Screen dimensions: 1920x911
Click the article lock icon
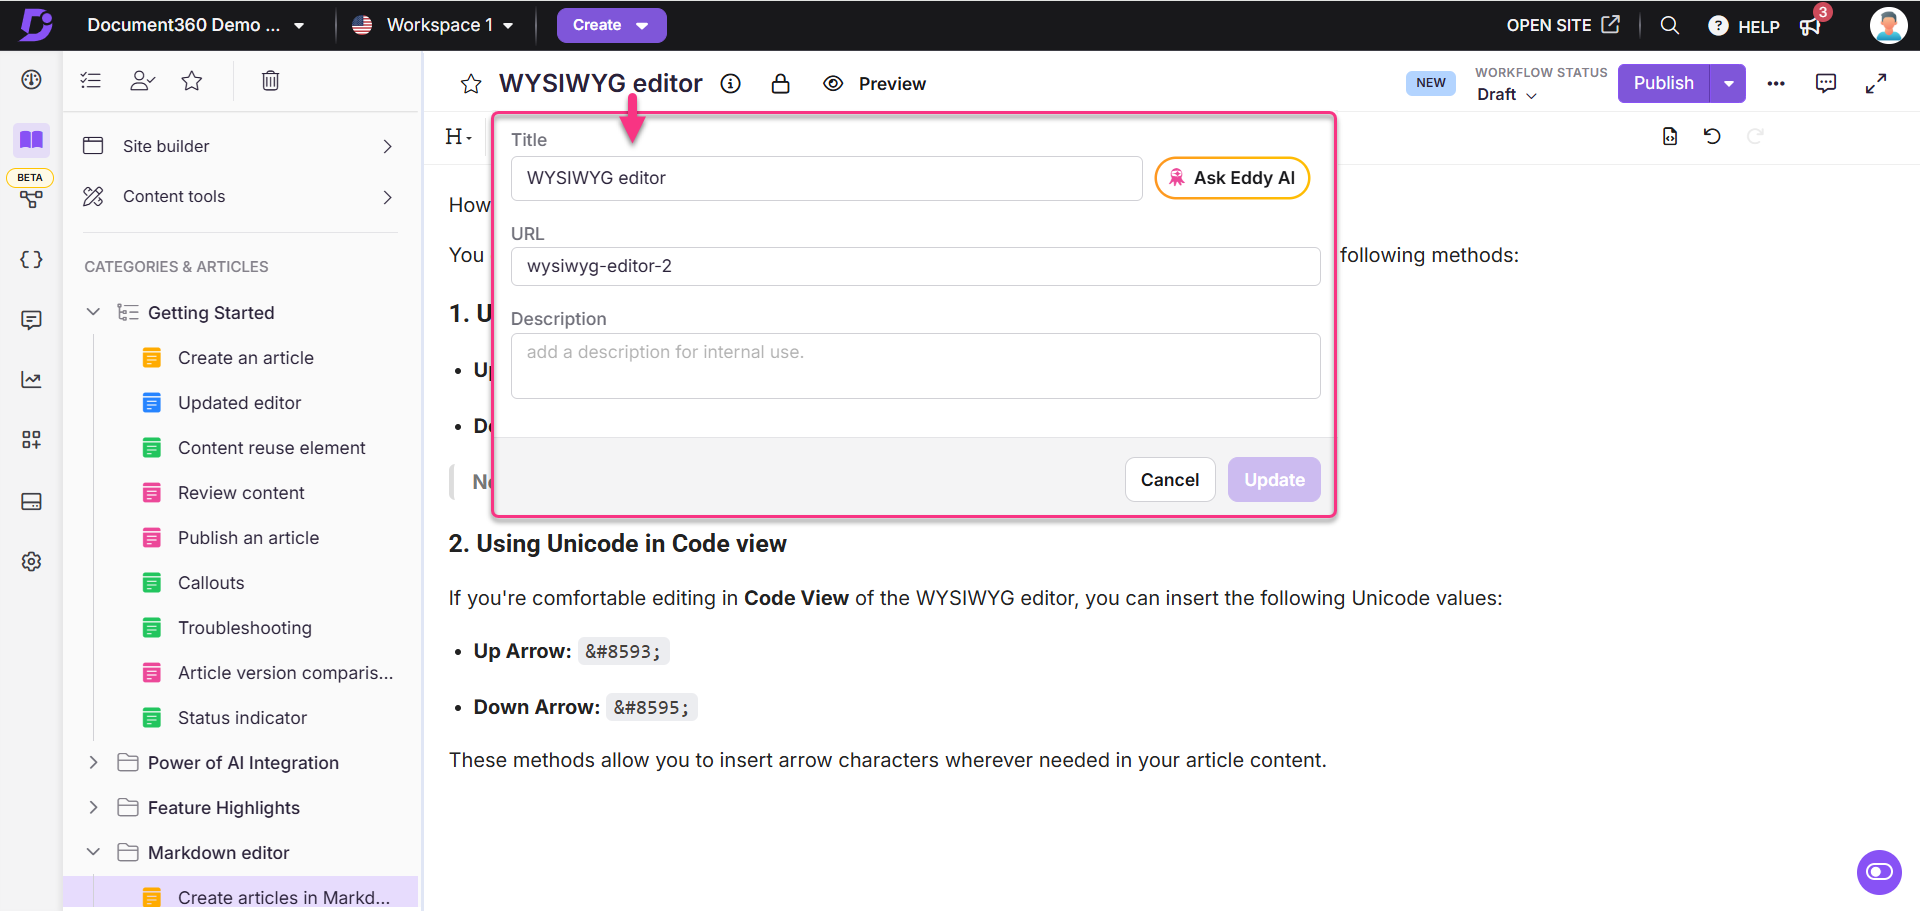781,84
